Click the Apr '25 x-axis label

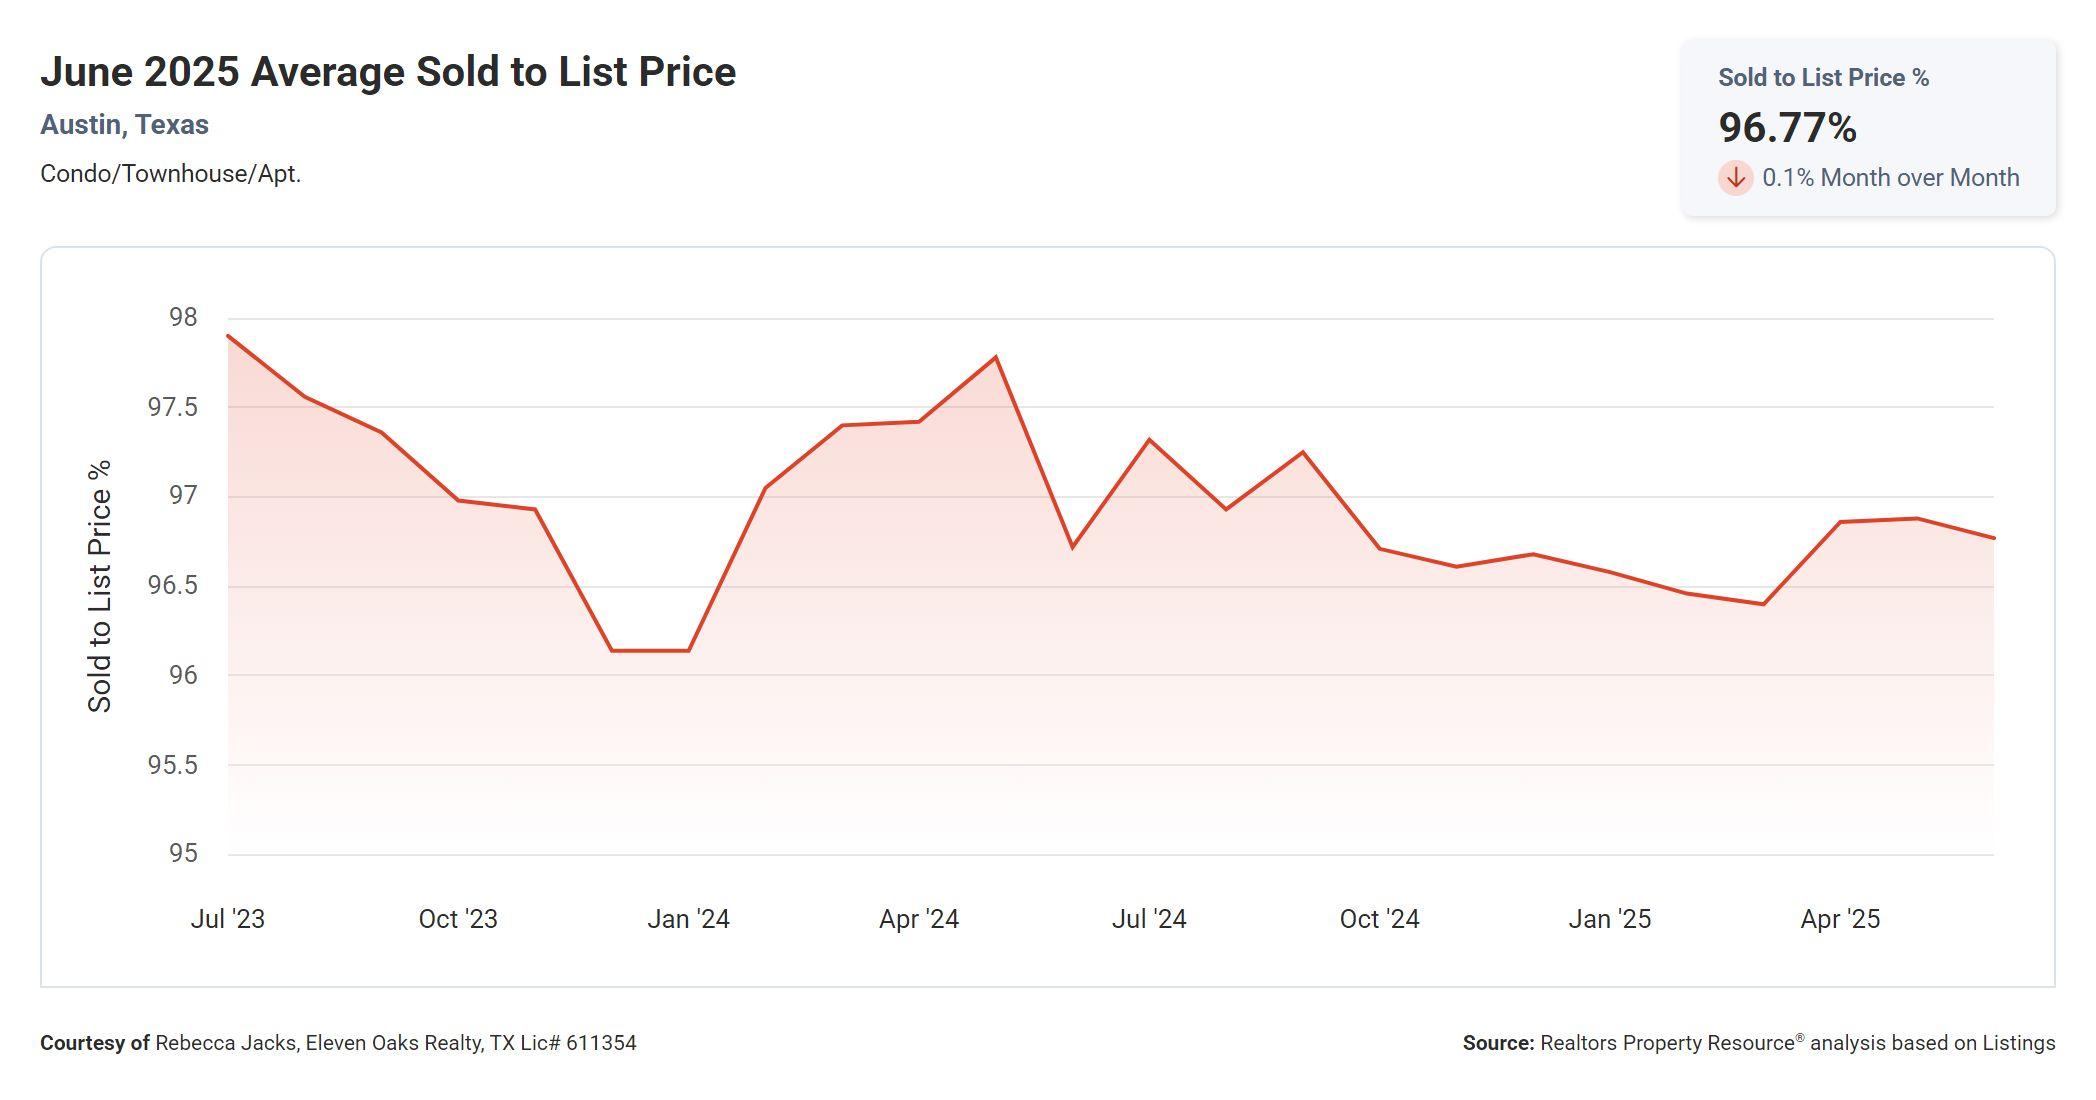tap(1840, 919)
